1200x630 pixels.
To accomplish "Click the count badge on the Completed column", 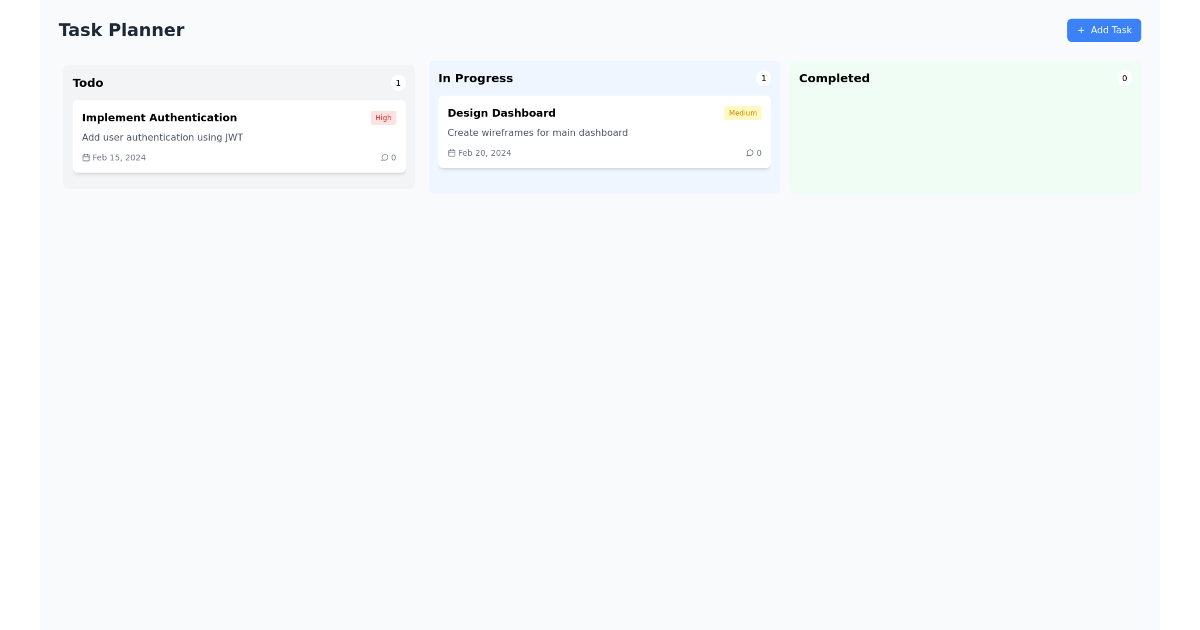I will [x=1124, y=78].
